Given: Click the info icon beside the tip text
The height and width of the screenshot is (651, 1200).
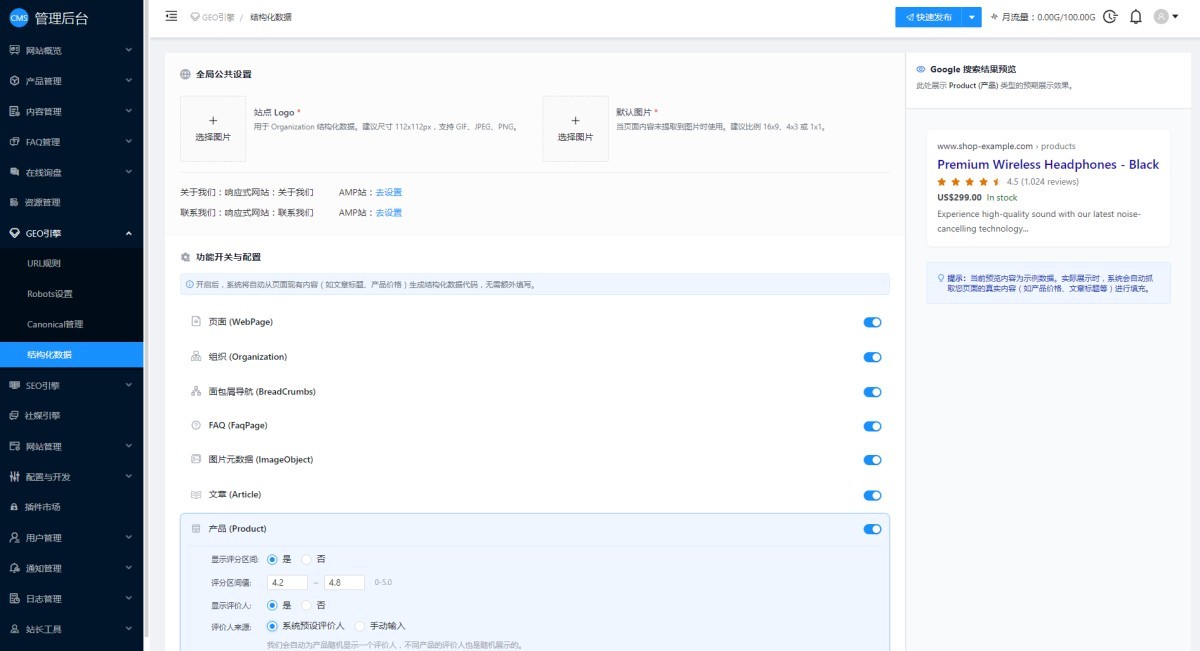Looking at the screenshot, I should tap(190, 285).
